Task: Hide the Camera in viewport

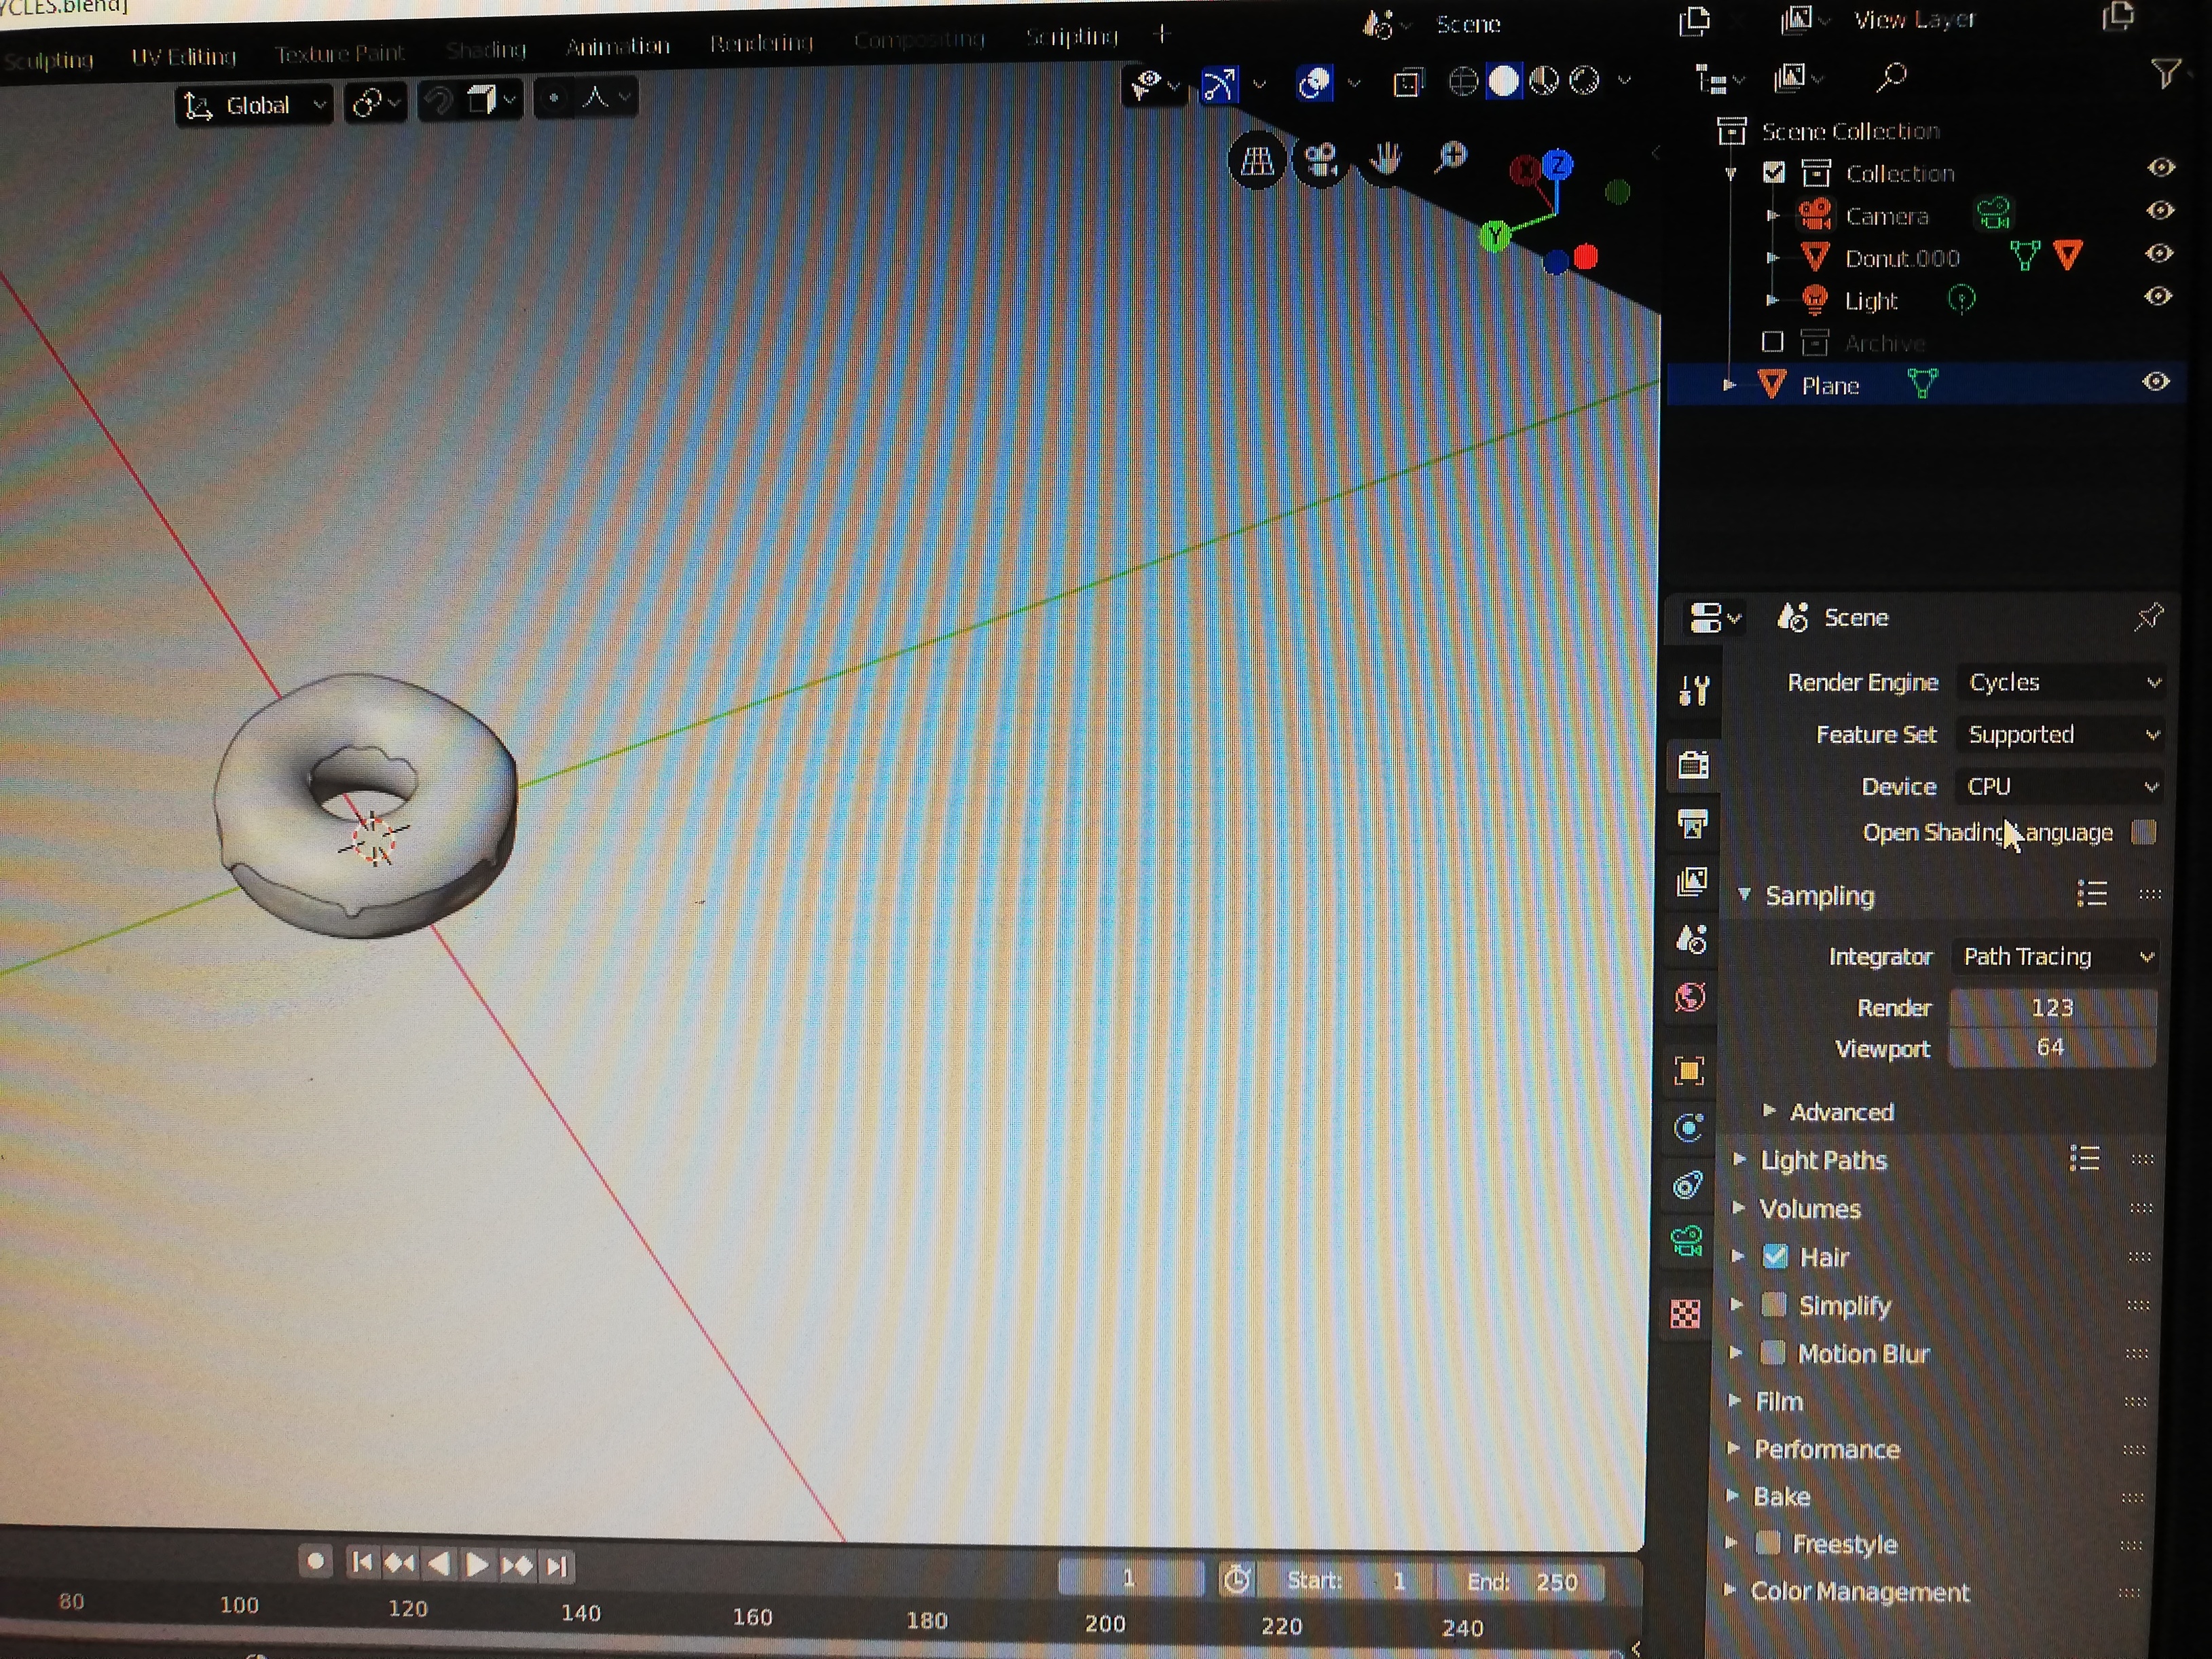Action: pos(2160,211)
